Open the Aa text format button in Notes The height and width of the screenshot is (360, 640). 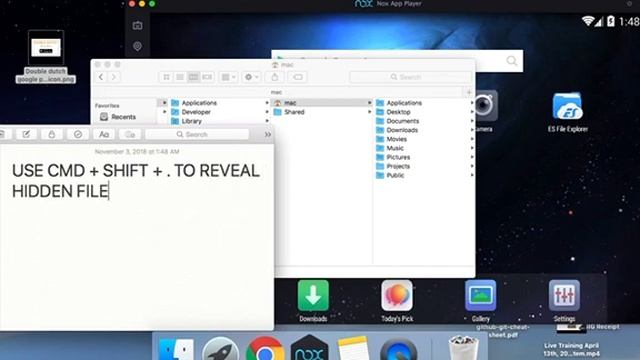(x=104, y=134)
